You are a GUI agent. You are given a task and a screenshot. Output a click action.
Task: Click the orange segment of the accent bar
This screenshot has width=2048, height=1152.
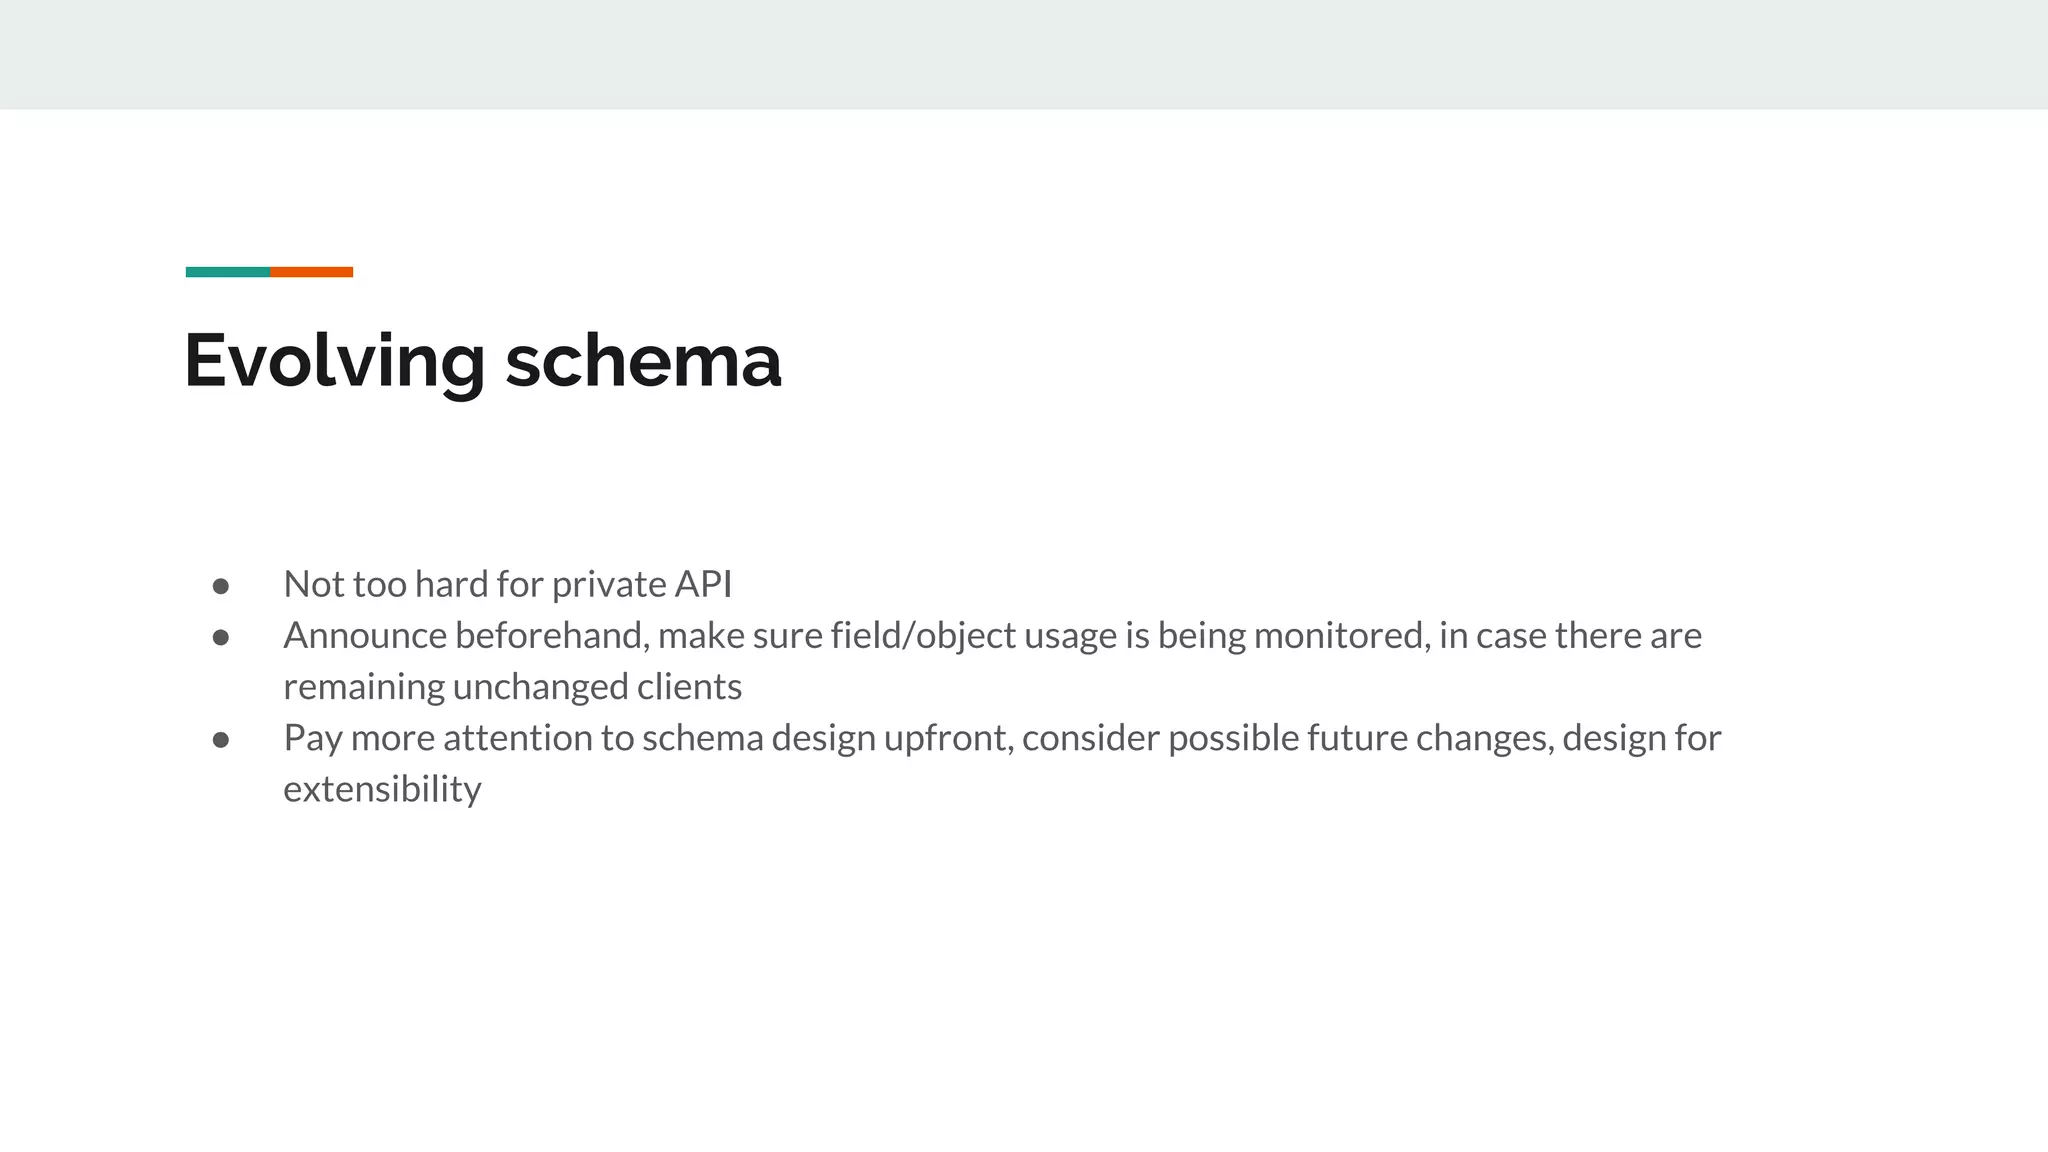point(311,272)
